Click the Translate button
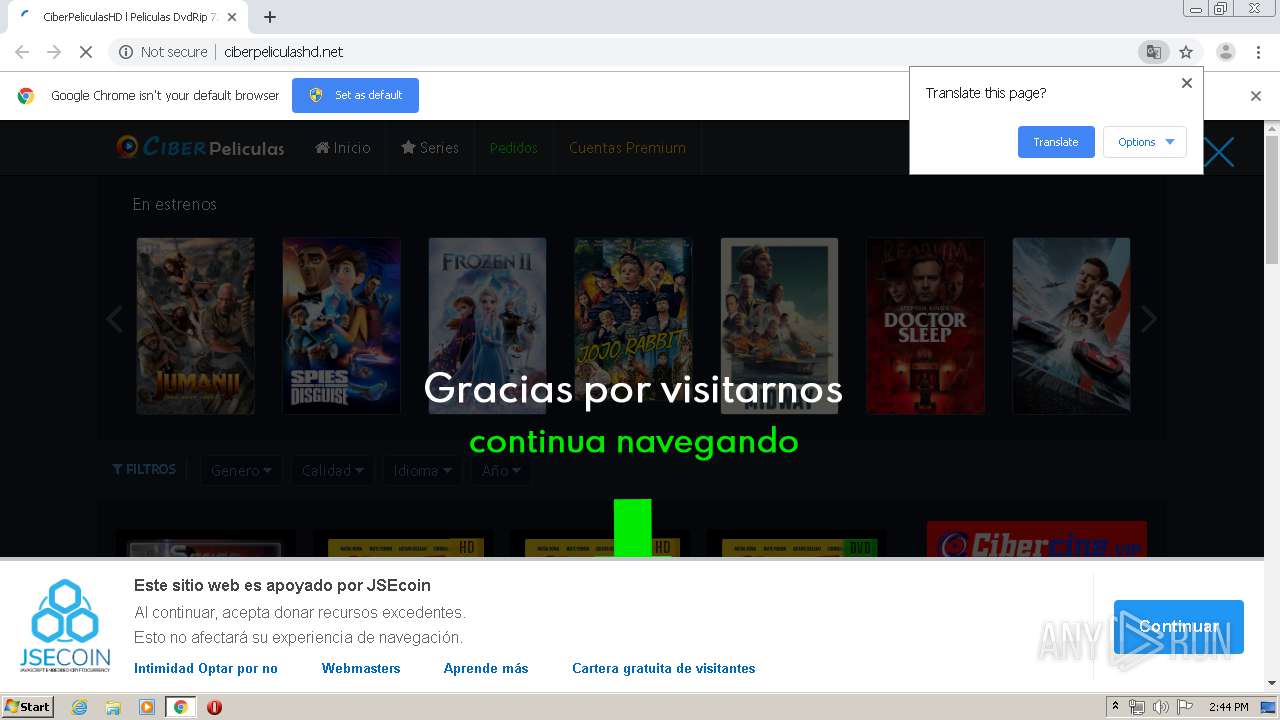1280x720 pixels. click(1056, 142)
